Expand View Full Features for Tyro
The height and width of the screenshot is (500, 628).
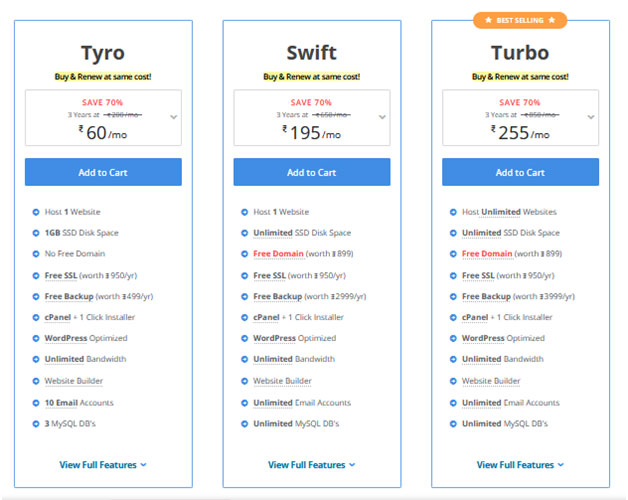click(103, 465)
